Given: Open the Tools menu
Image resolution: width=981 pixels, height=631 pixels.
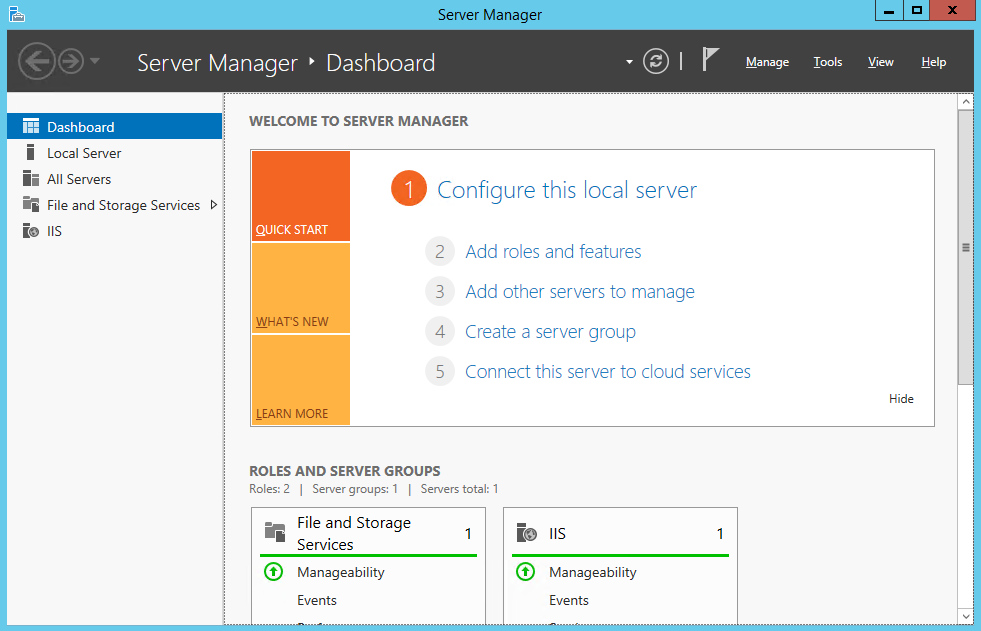Looking at the screenshot, I should click(x=827, y=62).
